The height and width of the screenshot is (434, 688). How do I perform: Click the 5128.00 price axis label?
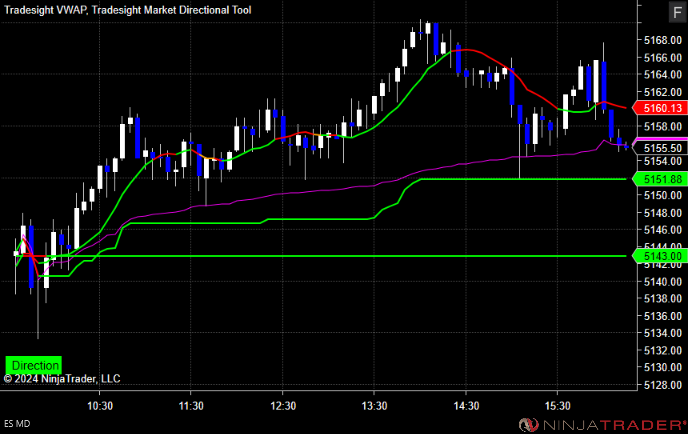coord(663,385)
